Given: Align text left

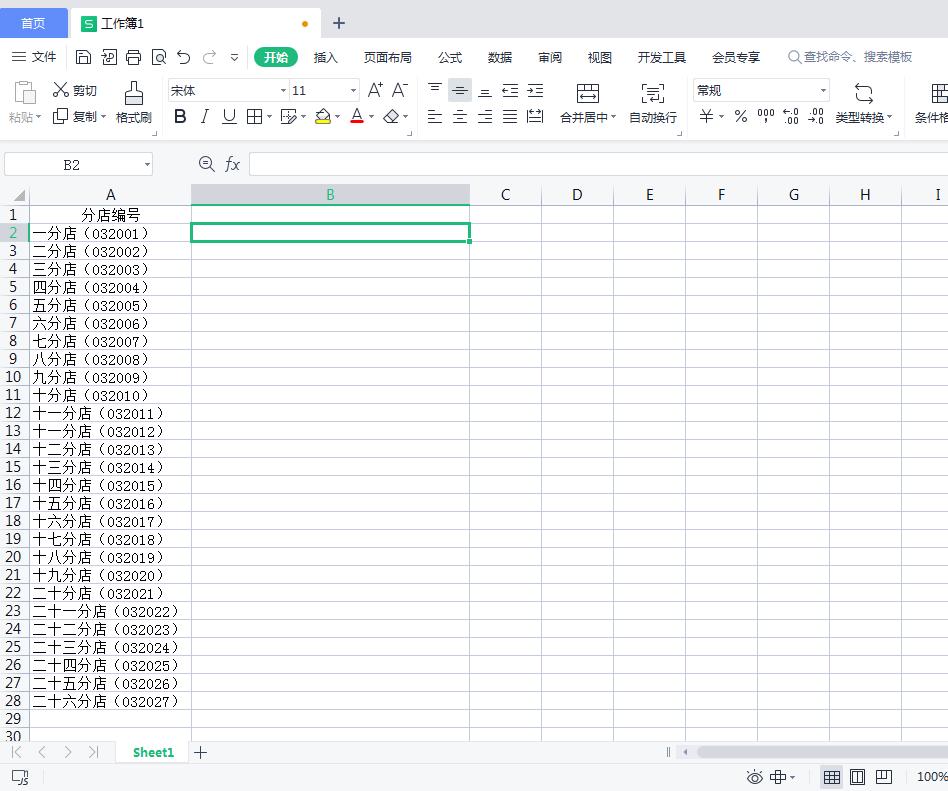Looking at the screenshot, I should click(x=435, y=116).
